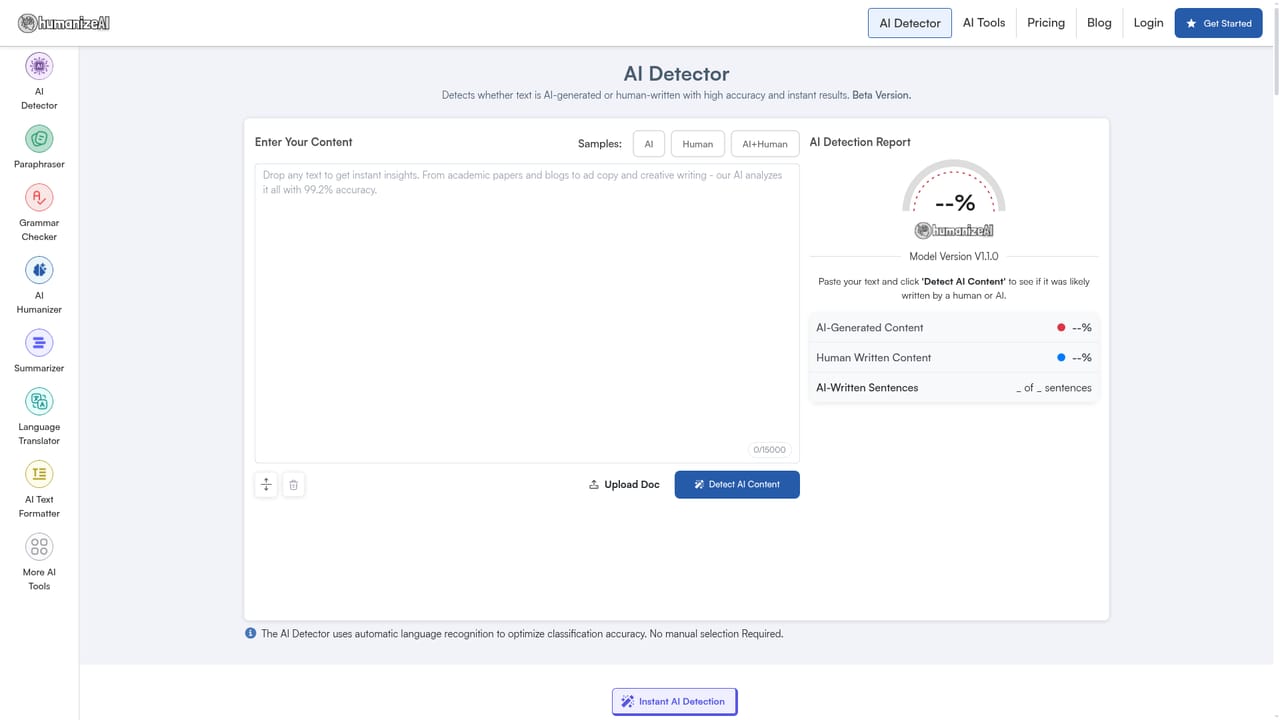The height and width of the screenshot is (720, 1280).
Task: Click the Upload Doc button
Action: (624, 485)
